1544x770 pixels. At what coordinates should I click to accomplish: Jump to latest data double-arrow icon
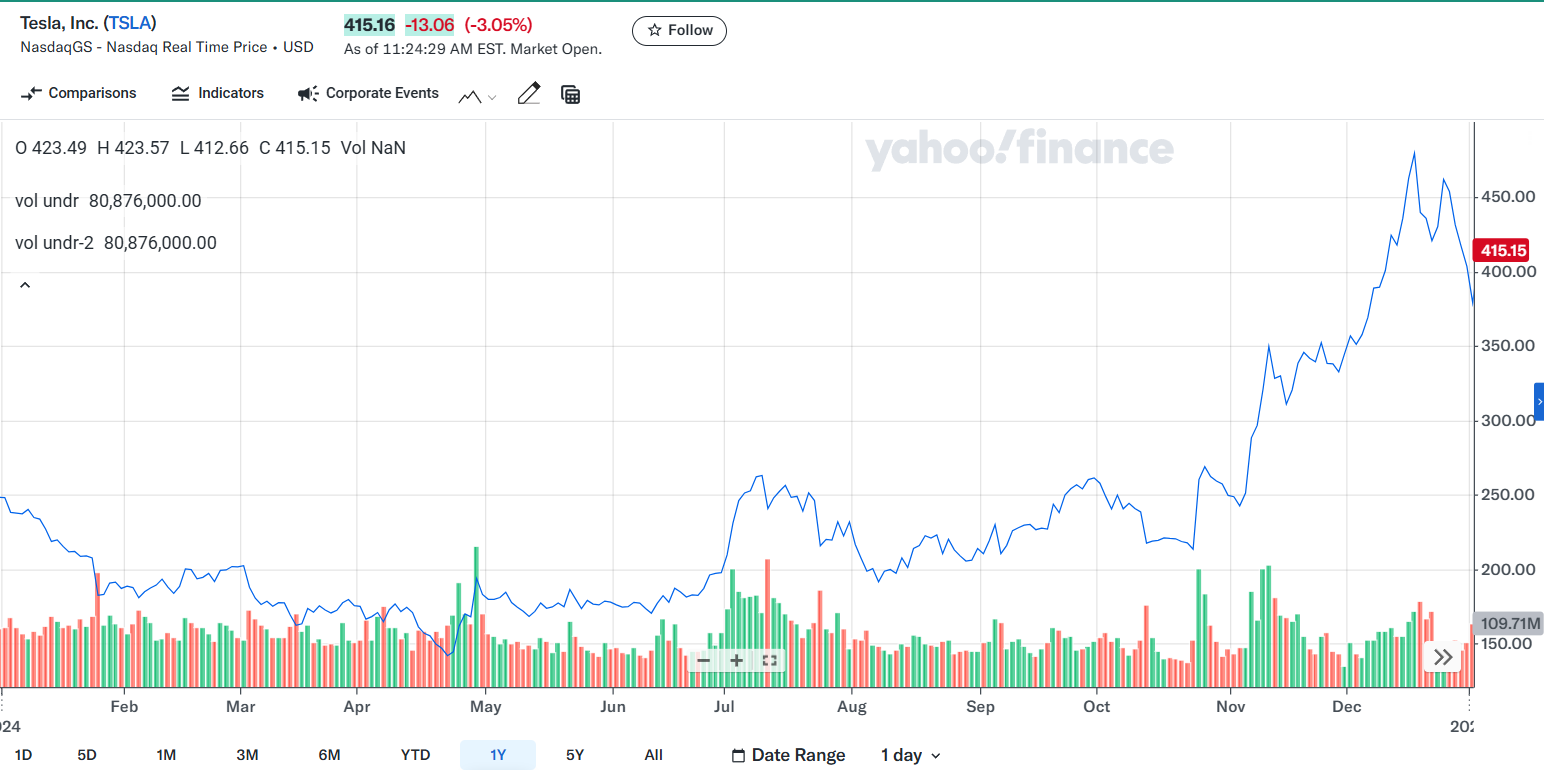tap(1443, 657)
